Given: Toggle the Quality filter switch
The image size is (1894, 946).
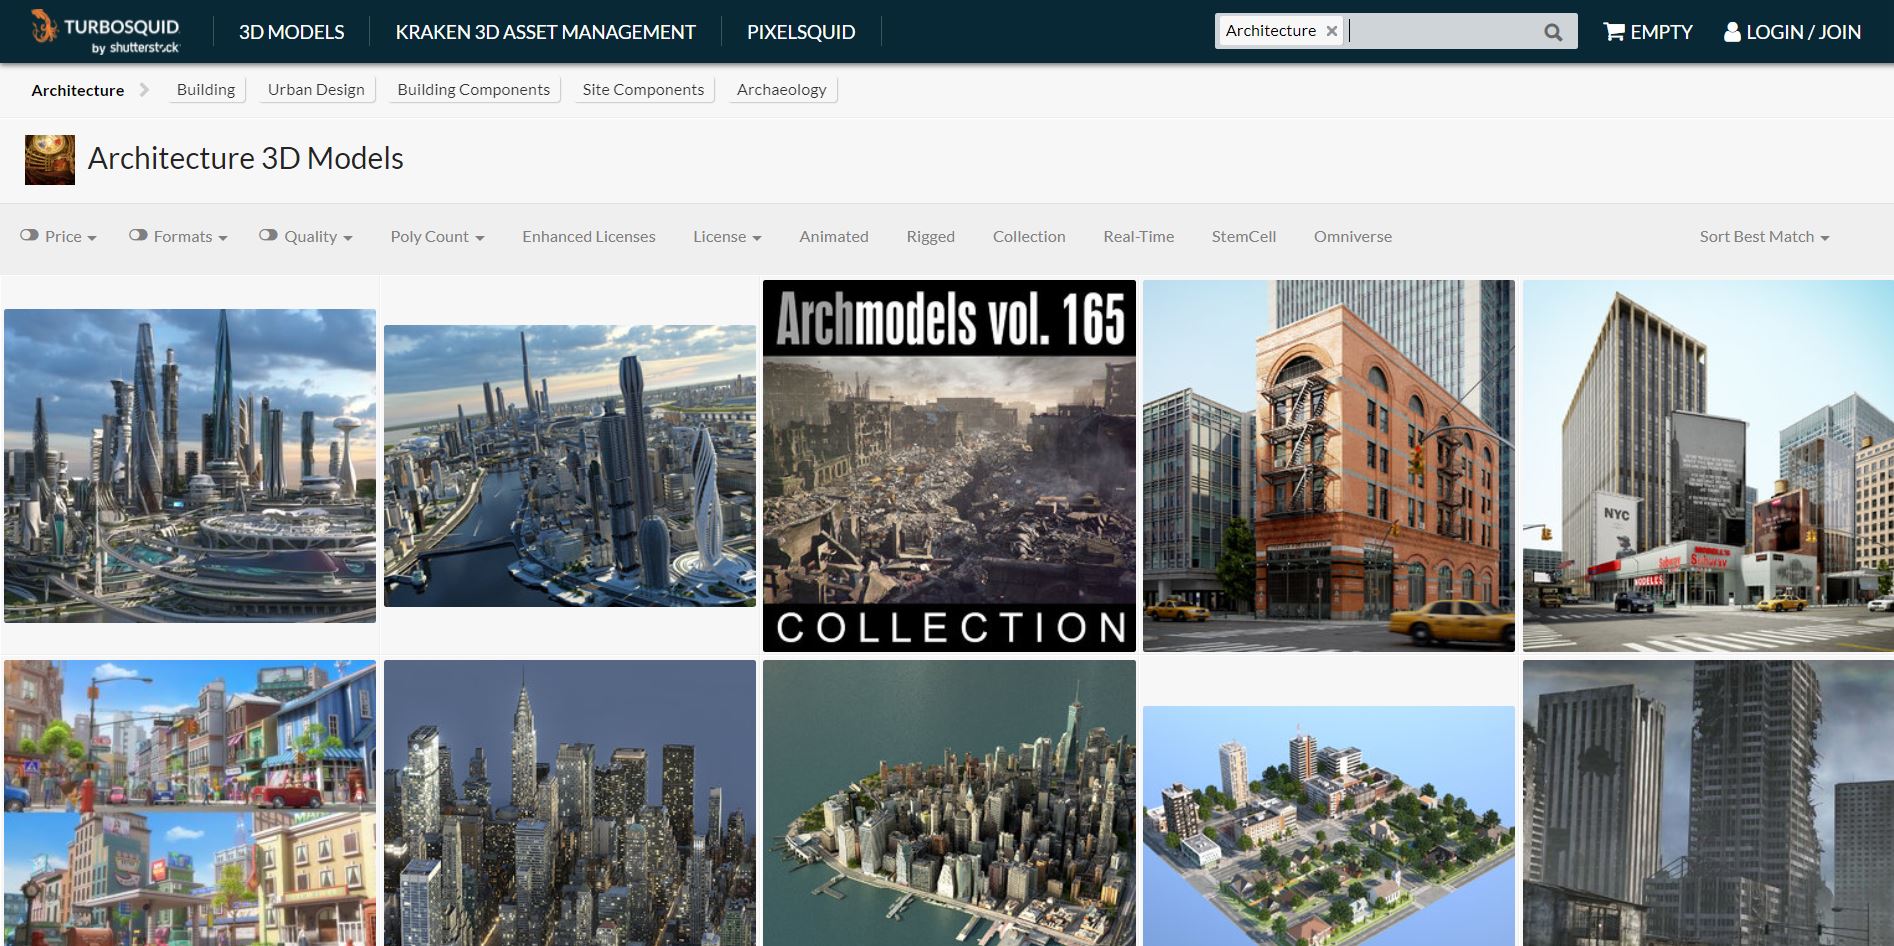Looking at the screenshot, I should tap(268, 236).
